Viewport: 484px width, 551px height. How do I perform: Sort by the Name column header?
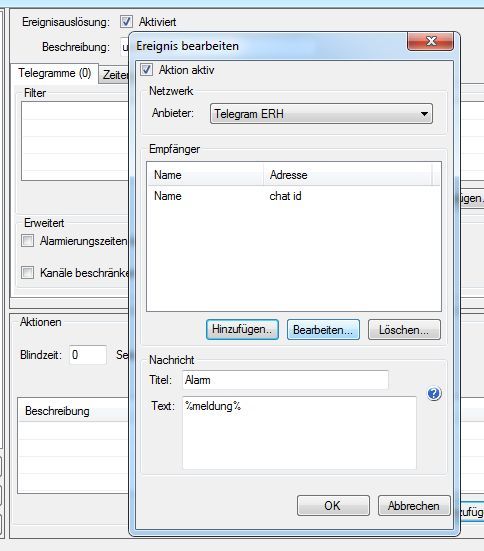tap(205, 175)
